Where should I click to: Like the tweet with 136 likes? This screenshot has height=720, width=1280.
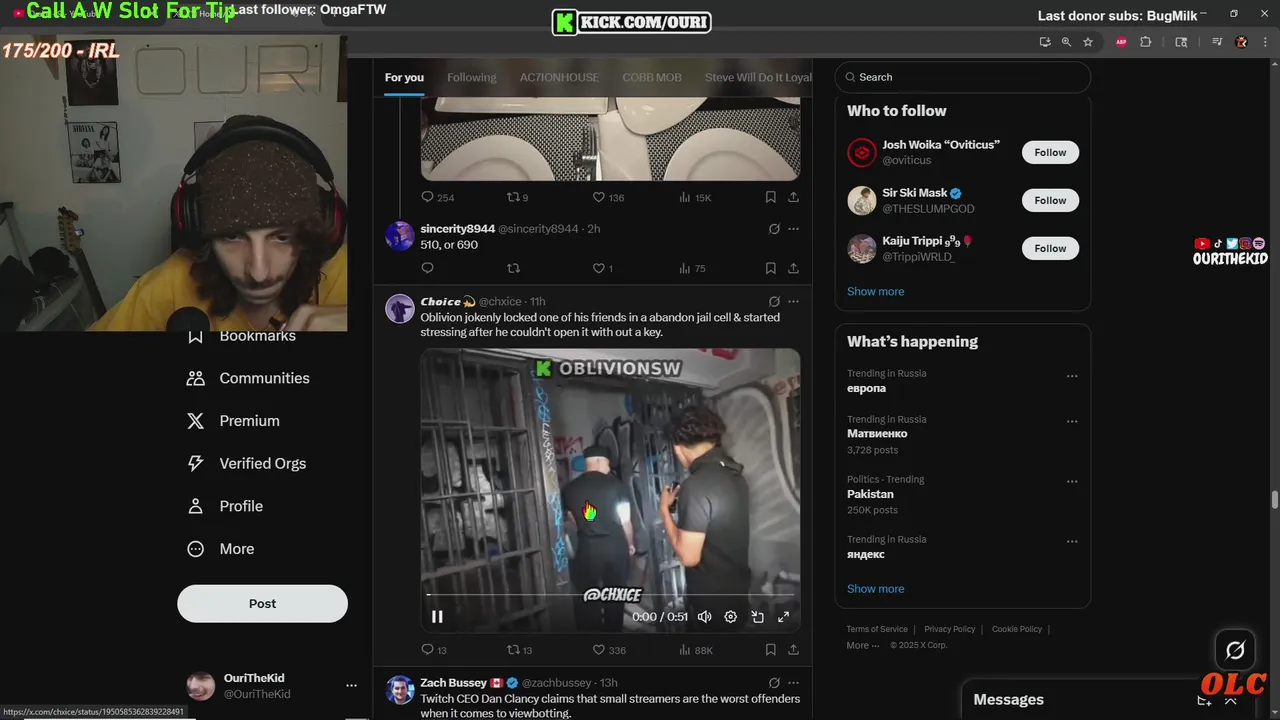(x=608, y=197)
